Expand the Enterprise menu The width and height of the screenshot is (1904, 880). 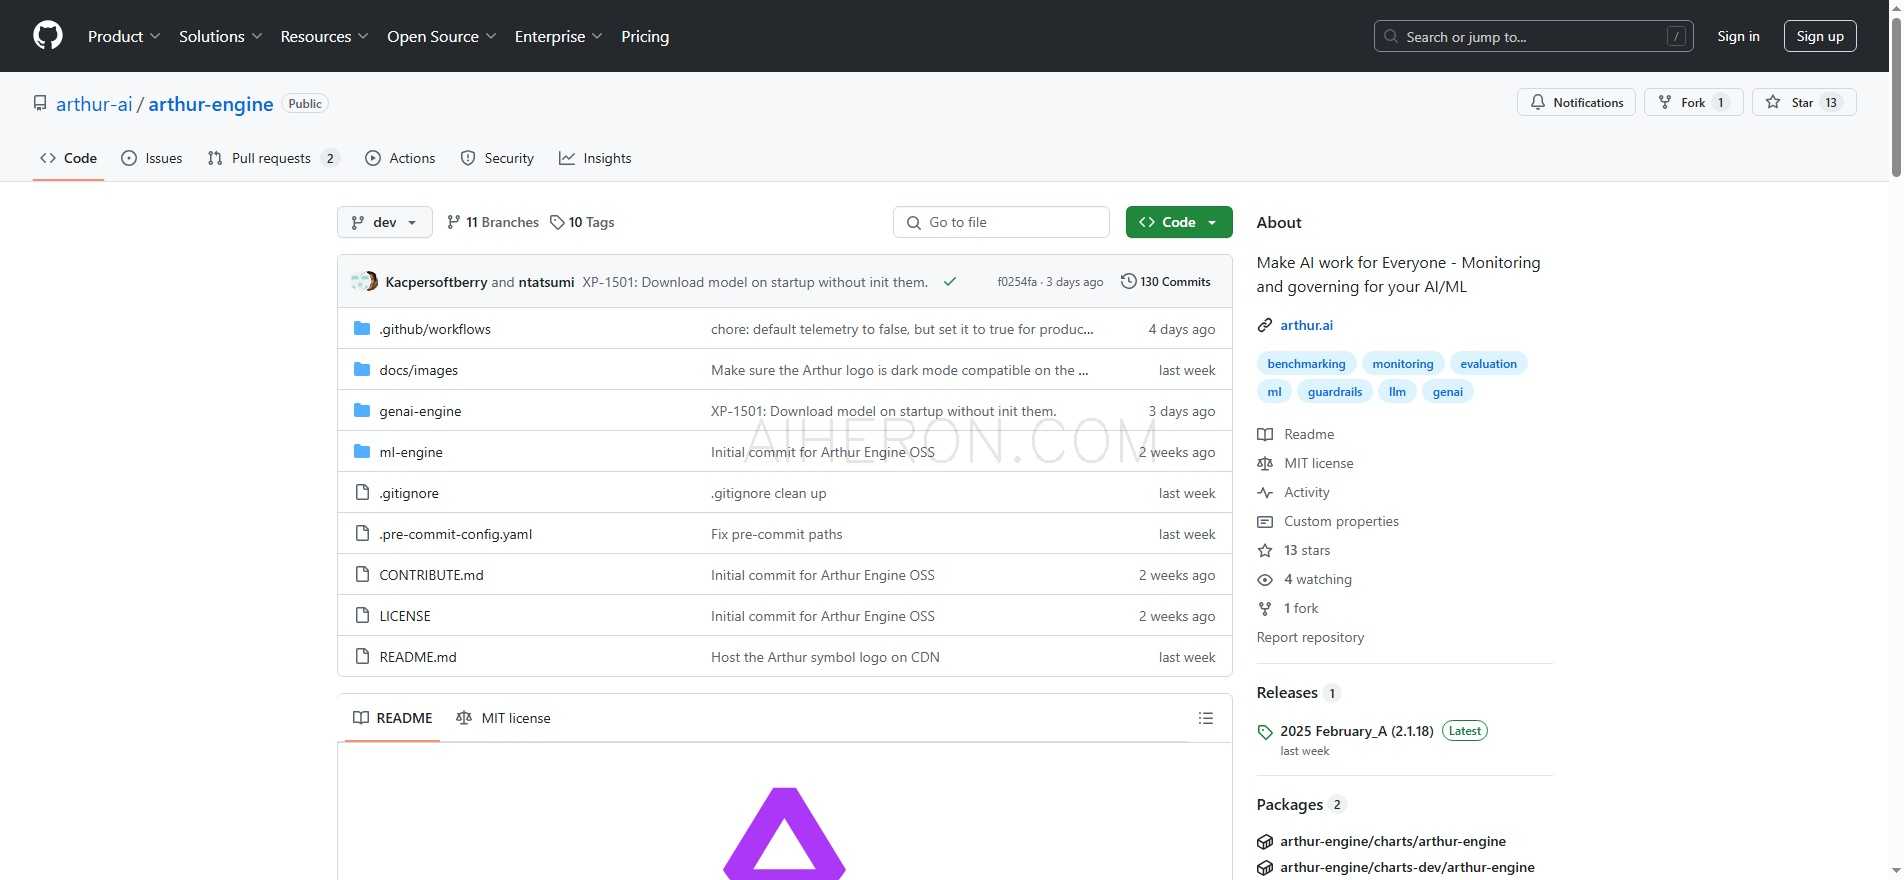[x=559, y=36]
